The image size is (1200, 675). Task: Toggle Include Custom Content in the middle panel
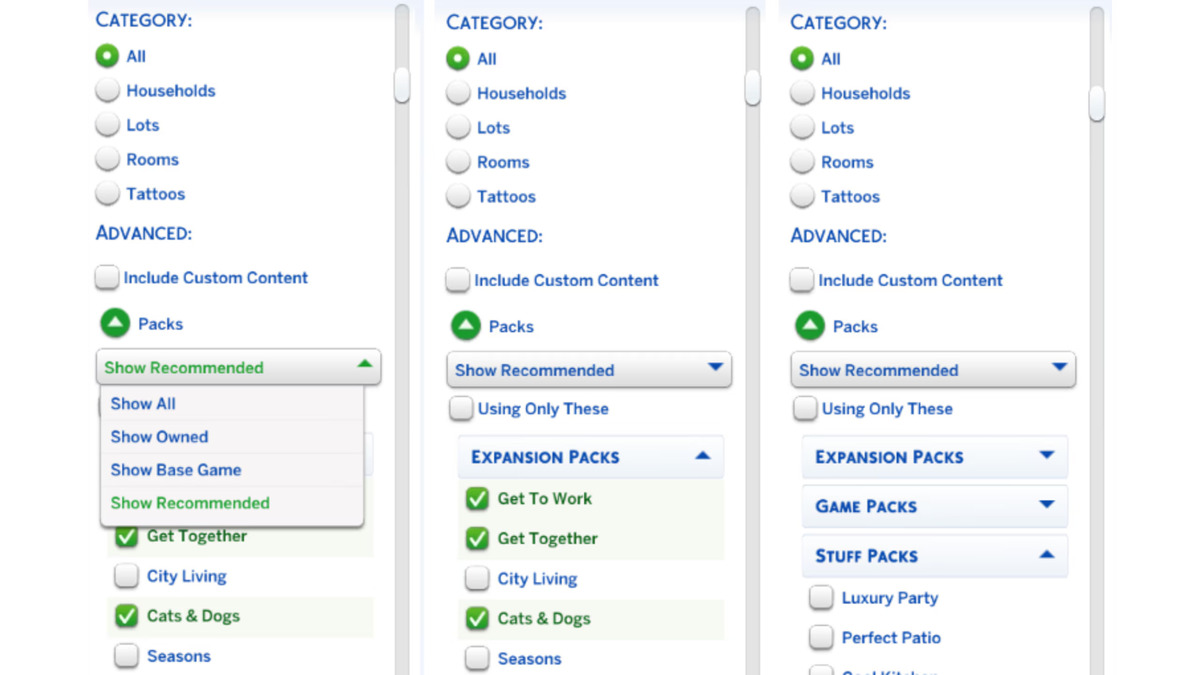(458, 280)
